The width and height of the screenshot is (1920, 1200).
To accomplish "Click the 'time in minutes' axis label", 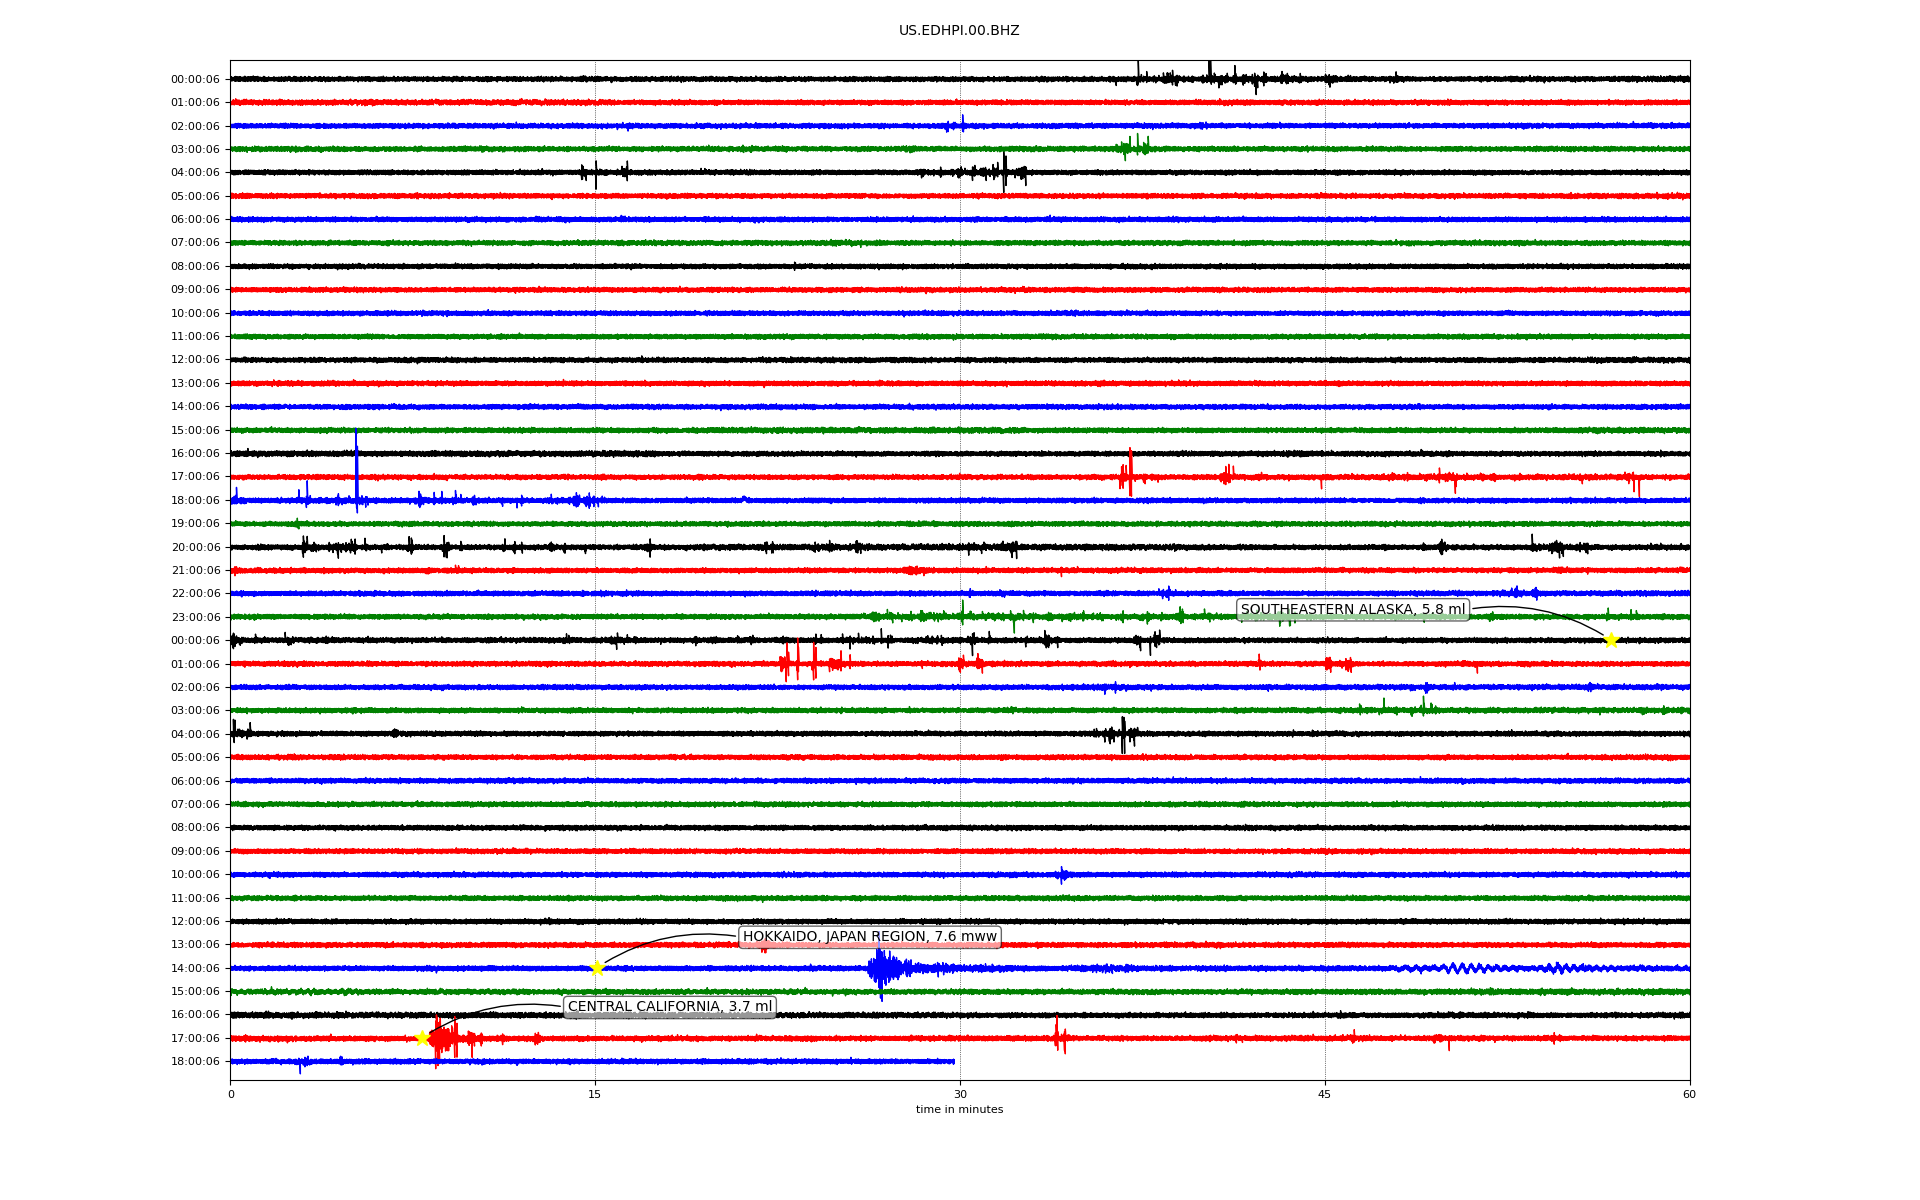I will [958, 1109].
